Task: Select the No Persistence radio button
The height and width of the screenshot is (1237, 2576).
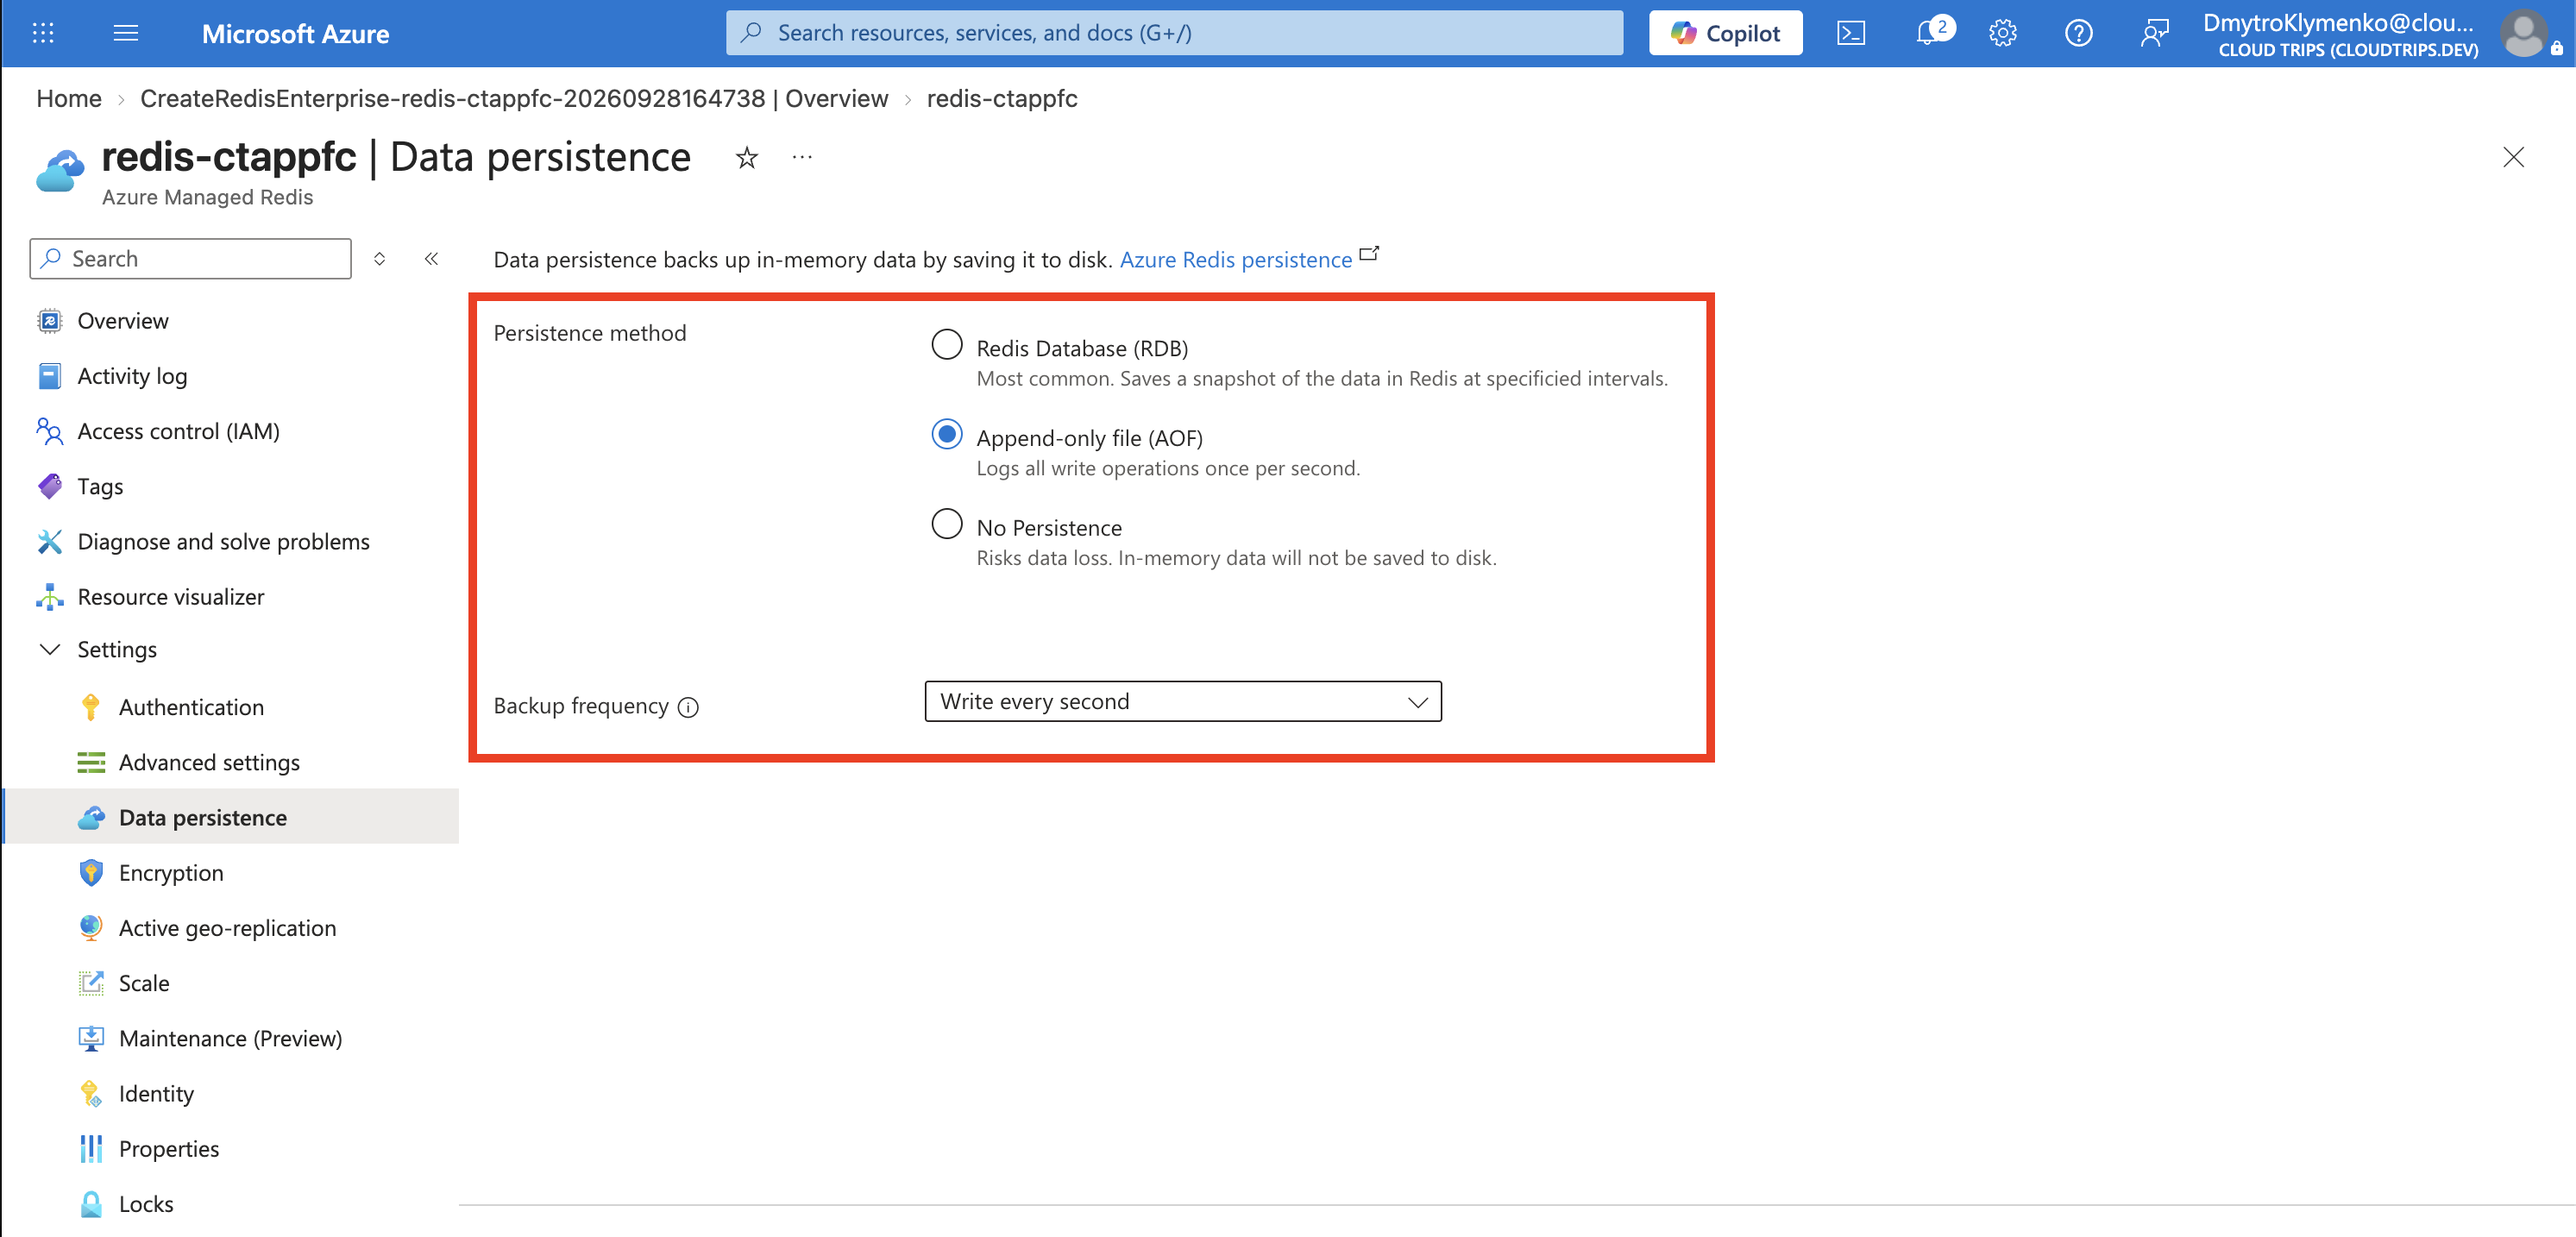Action: pos(946,524)
